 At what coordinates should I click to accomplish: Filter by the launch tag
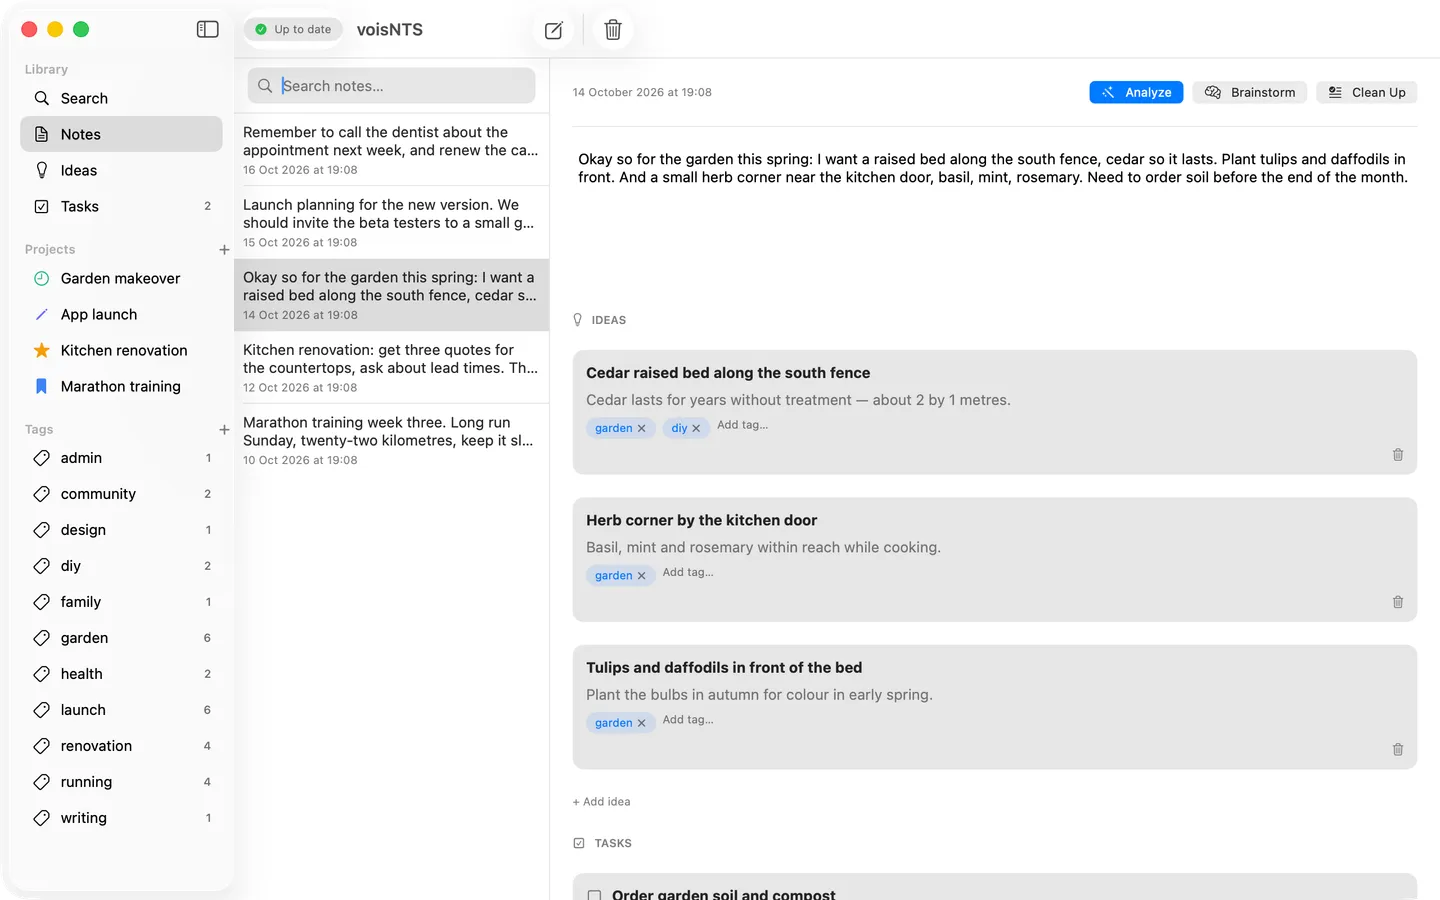[x=121, y=710]
